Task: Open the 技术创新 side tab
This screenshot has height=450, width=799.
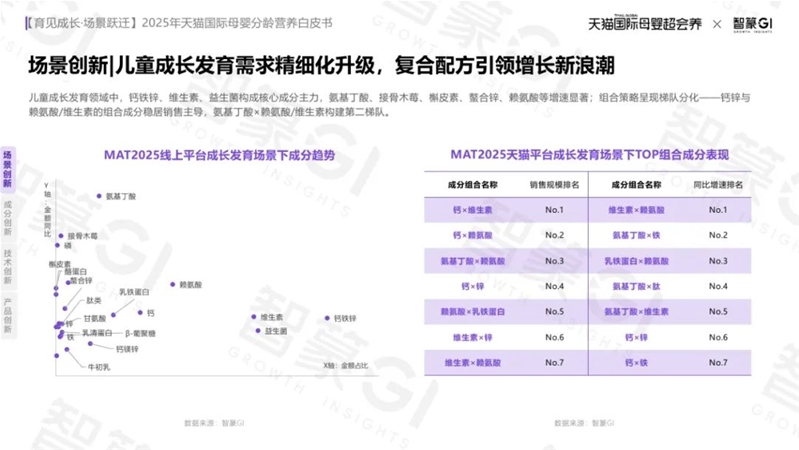Action: (x=8, y=266)
